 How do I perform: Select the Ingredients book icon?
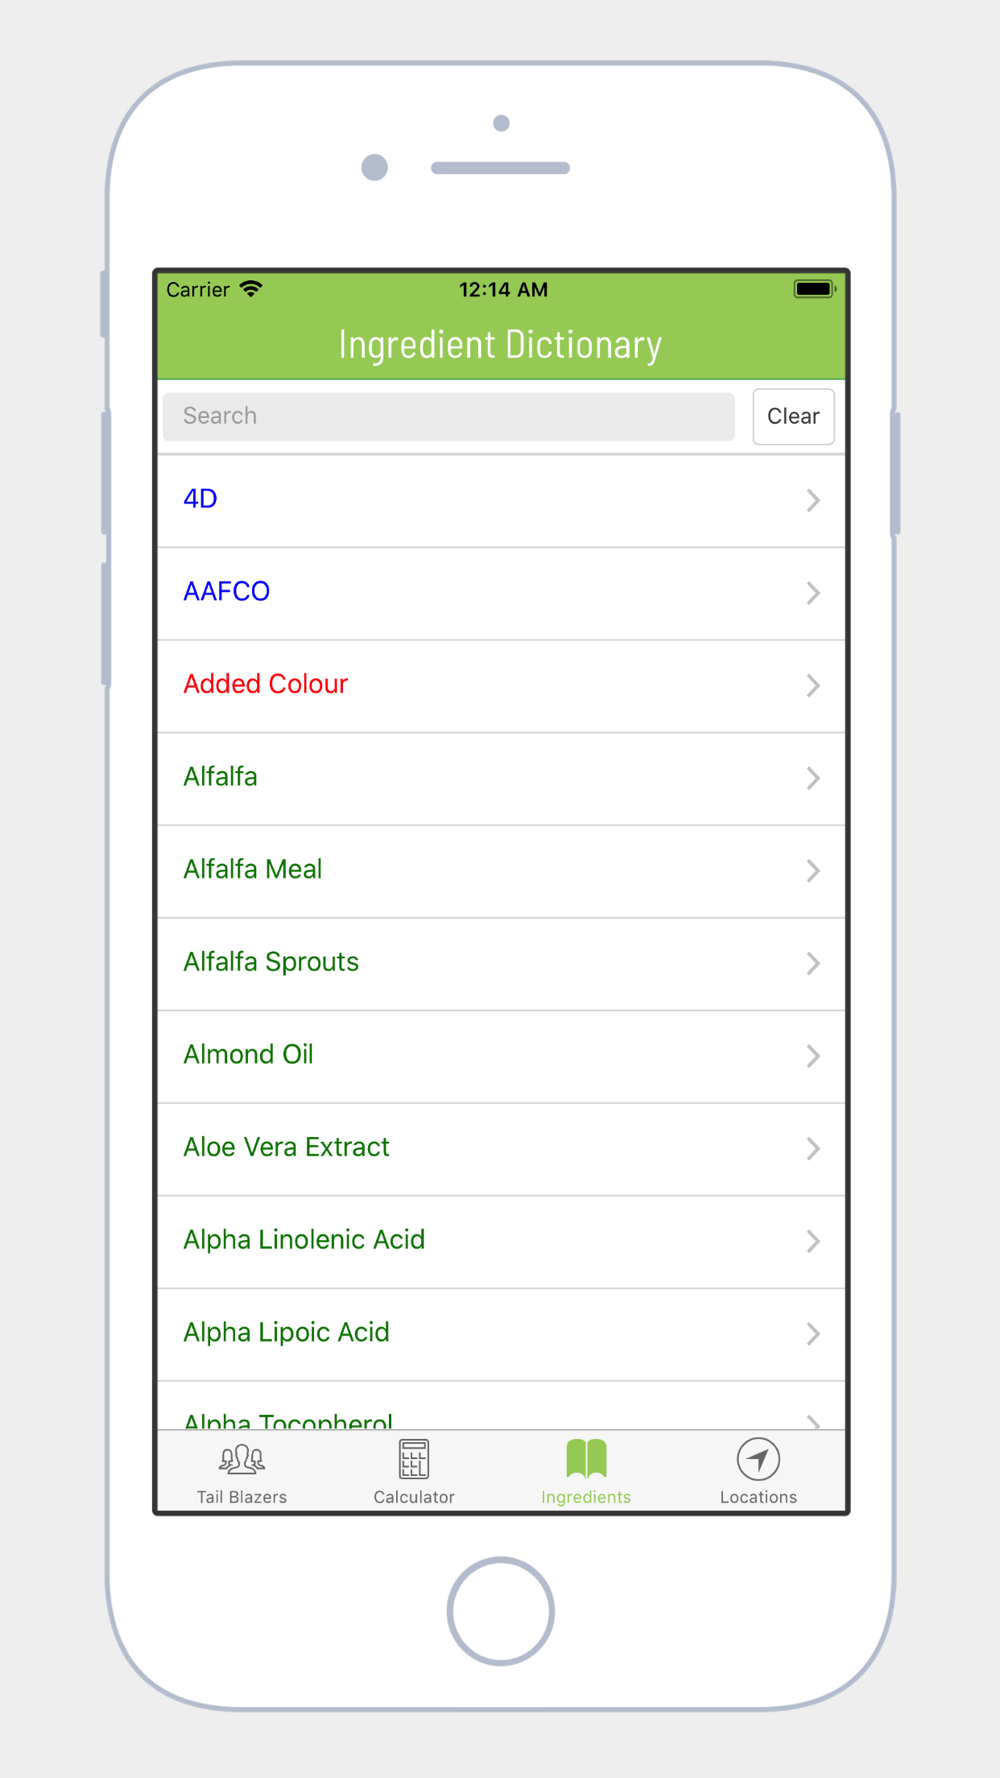point(586,1459)
